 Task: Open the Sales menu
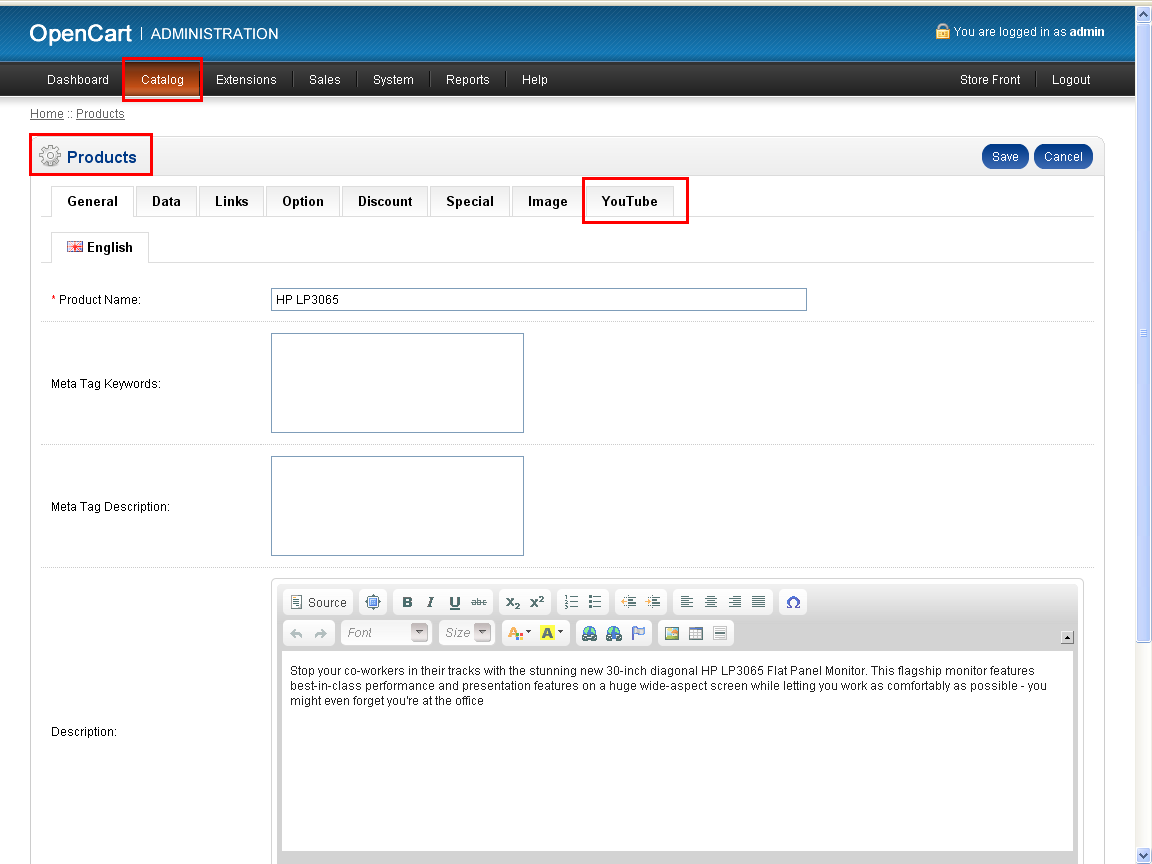[x=325, y=79]
